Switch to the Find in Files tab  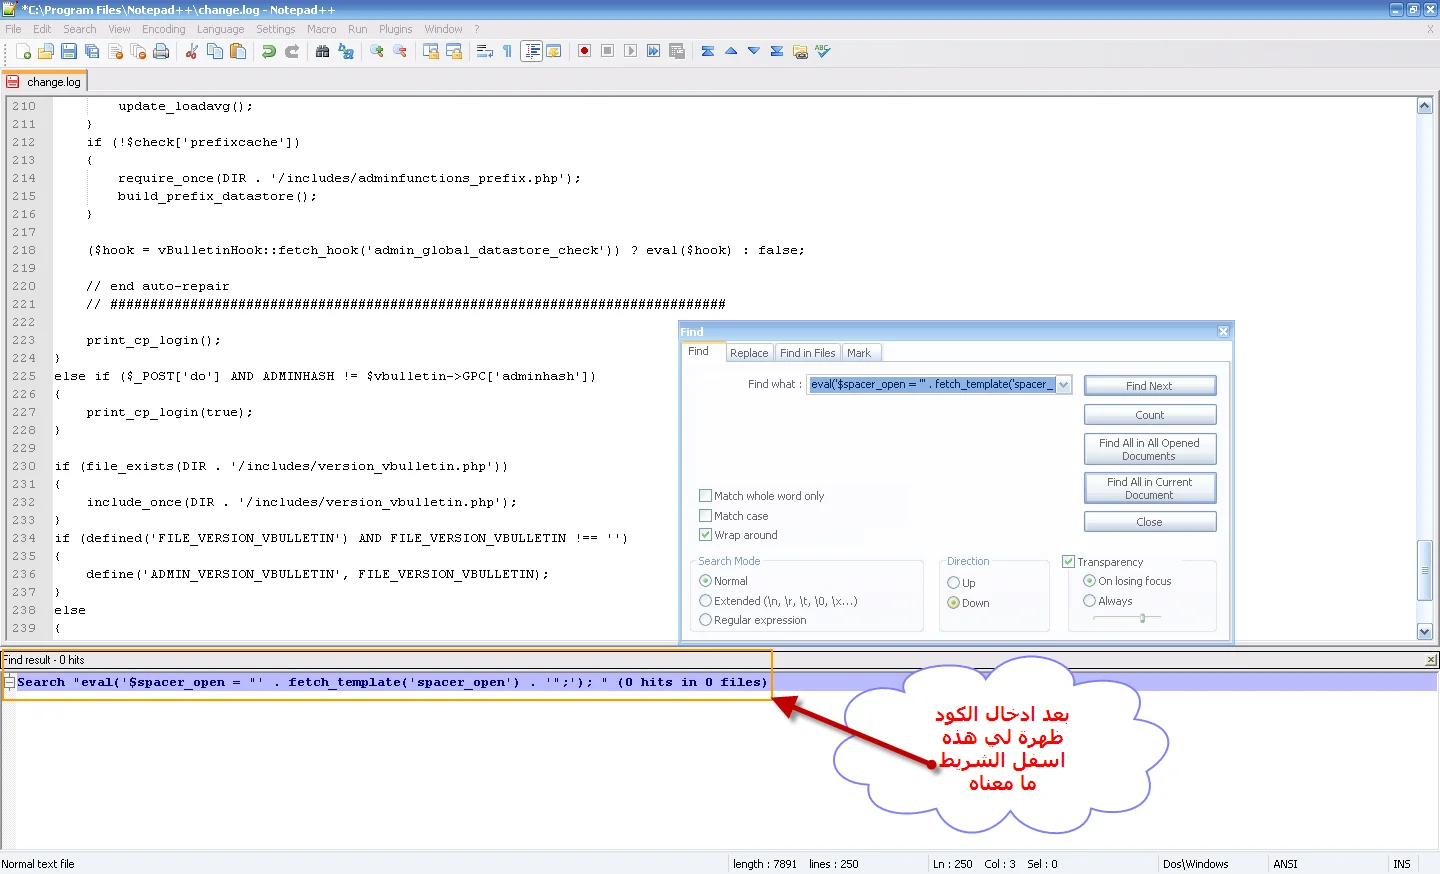[807, 353]
